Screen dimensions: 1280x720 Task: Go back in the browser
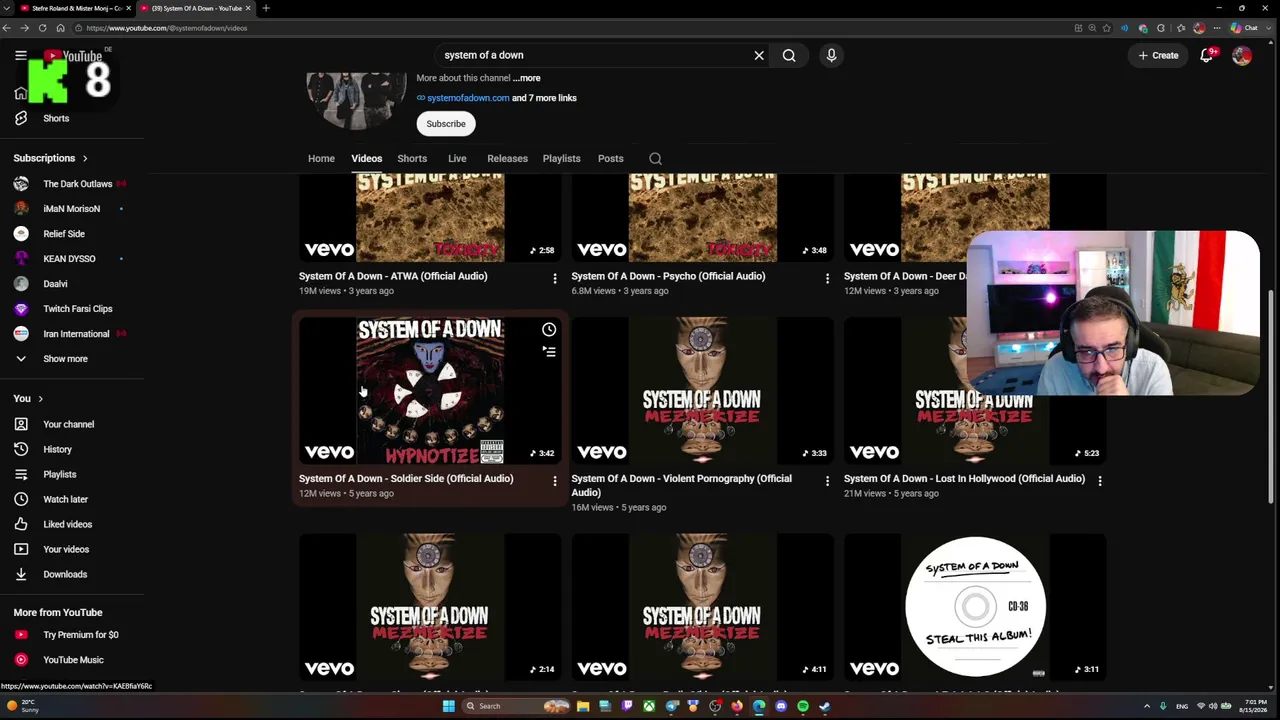7,28
